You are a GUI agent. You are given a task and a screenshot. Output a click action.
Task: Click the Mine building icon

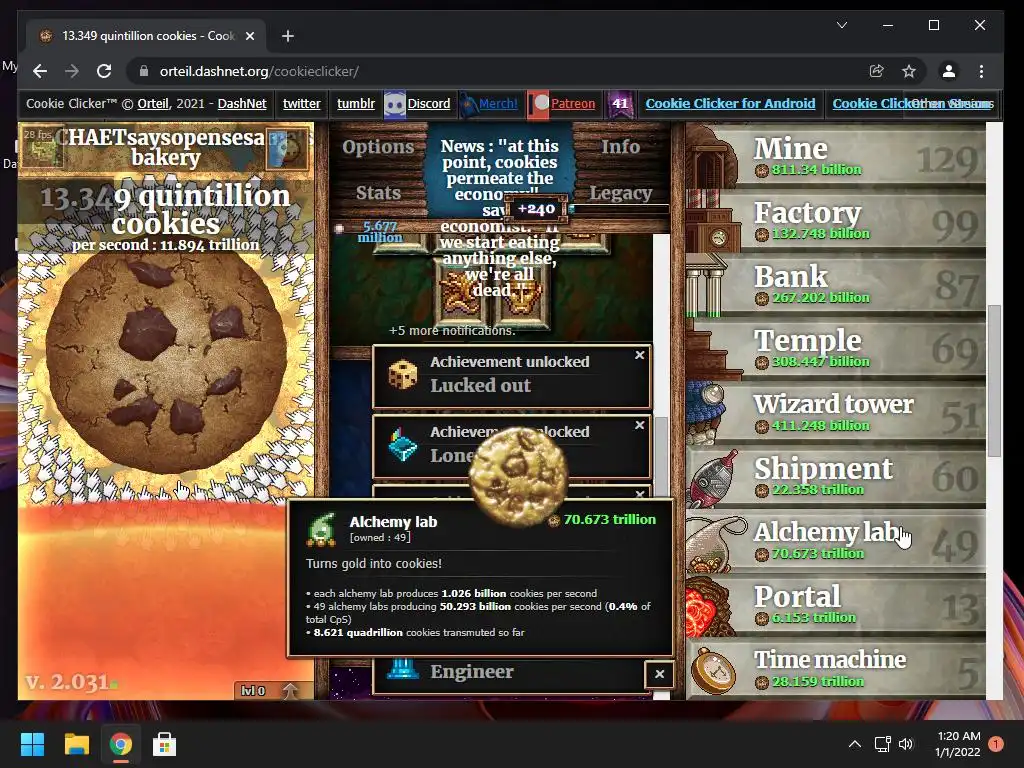pyautogui.click(x=713, y=156)
